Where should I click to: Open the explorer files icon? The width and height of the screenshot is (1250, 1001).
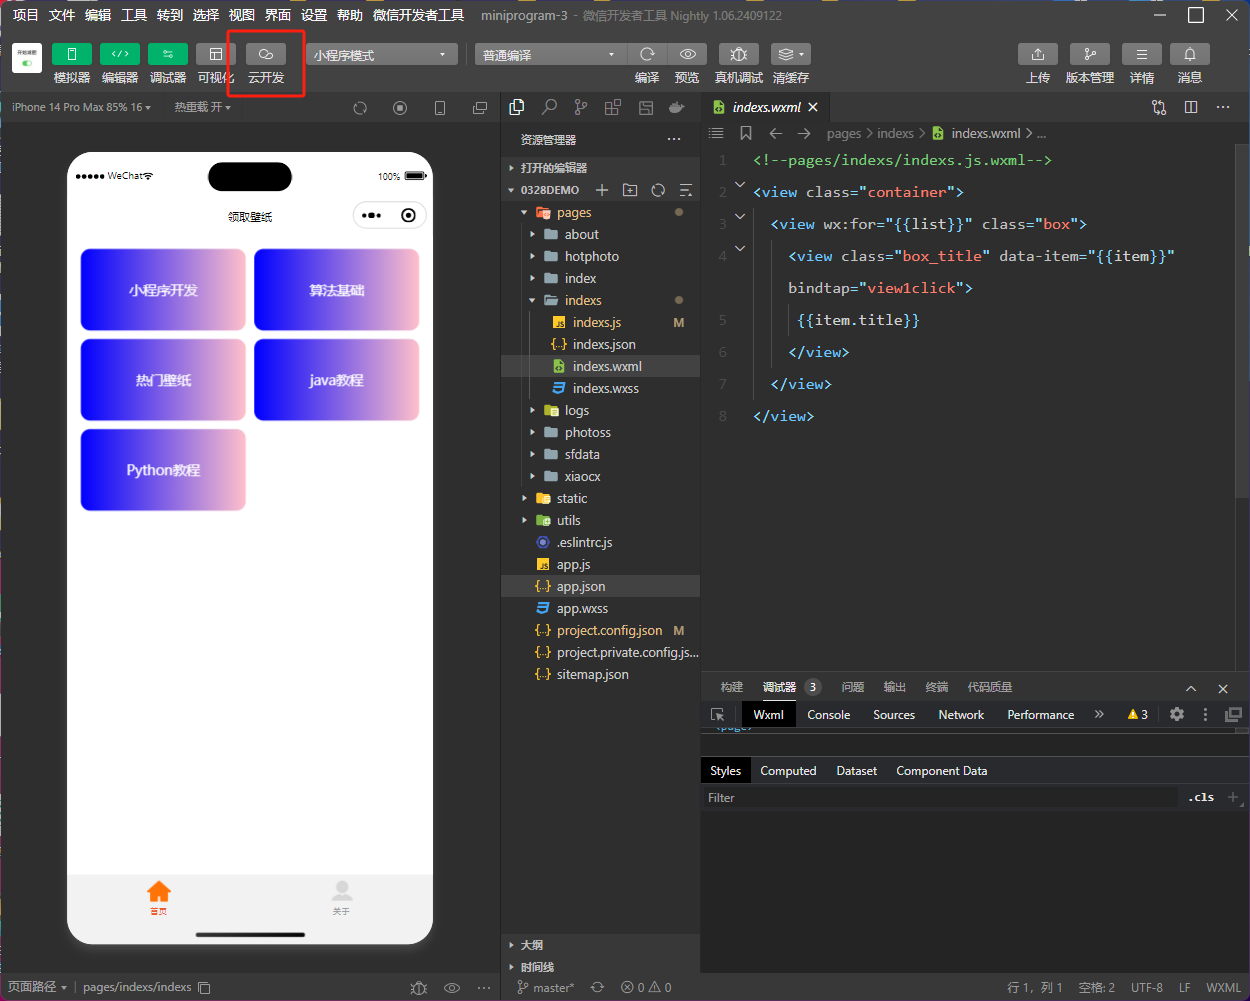tap(517, 107)
